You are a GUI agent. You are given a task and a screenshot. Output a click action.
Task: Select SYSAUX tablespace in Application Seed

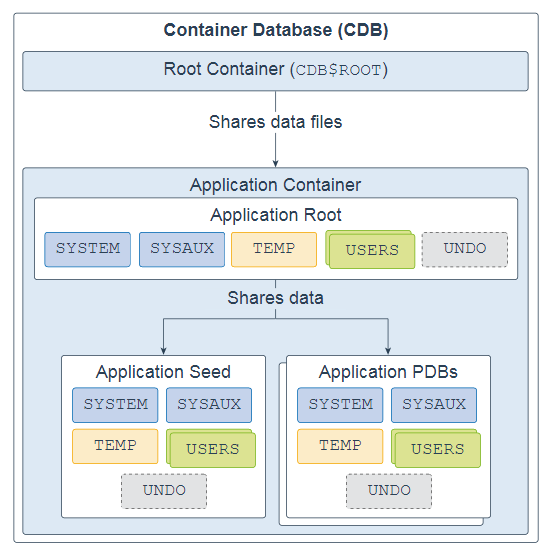[209, 405]
